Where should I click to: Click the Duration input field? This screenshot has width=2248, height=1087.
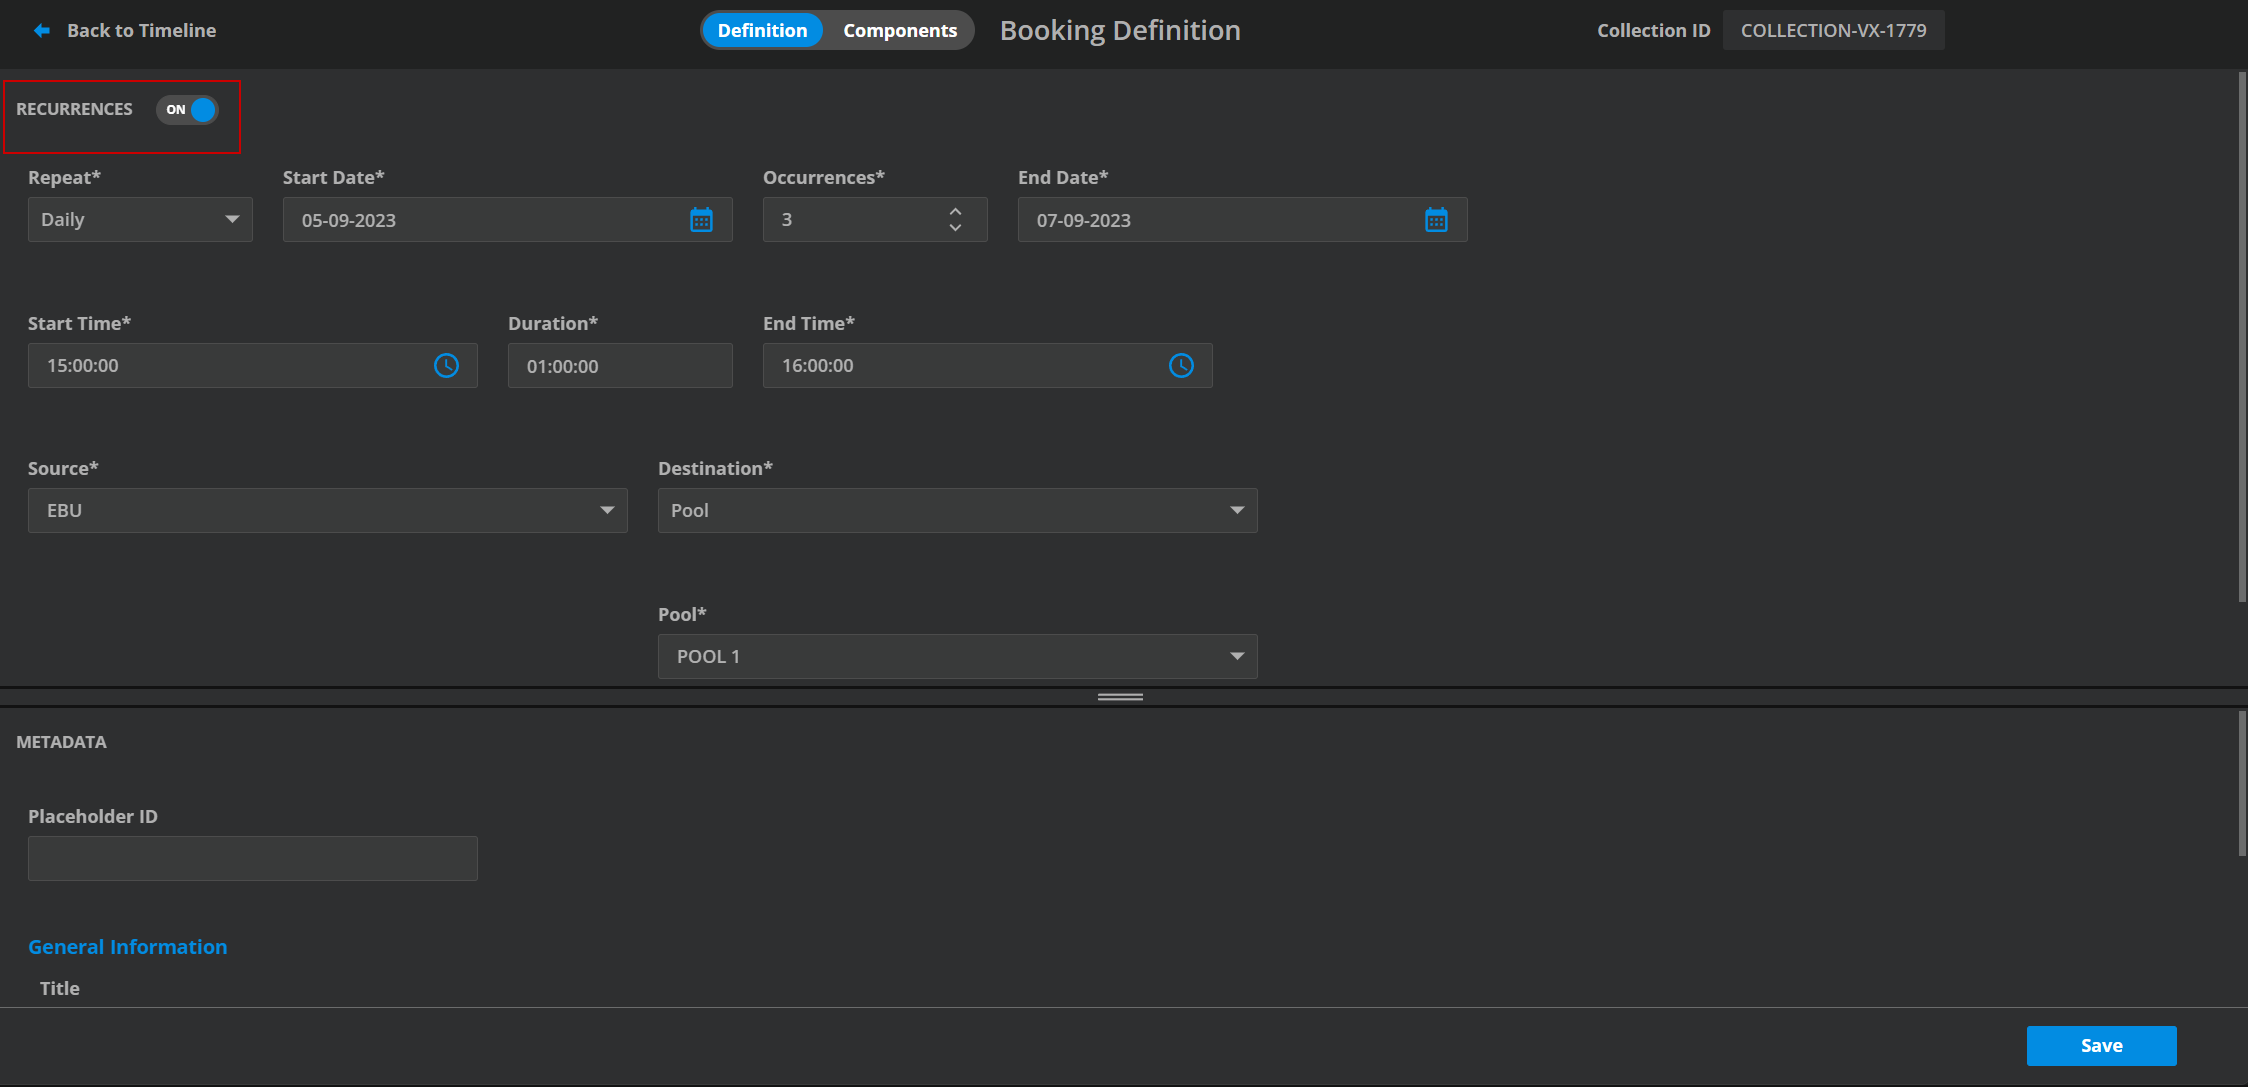click(619, 366)
